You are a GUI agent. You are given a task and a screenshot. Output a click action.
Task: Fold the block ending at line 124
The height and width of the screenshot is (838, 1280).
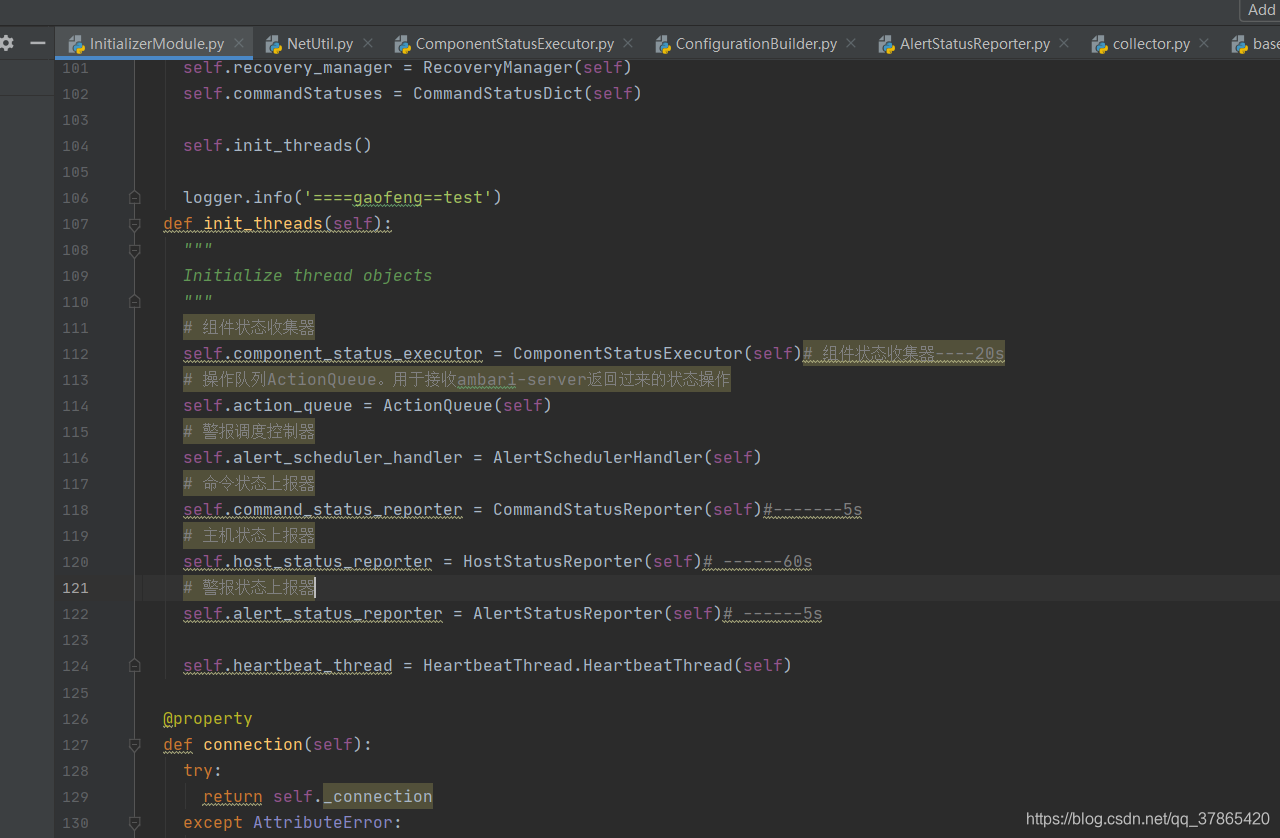[135, 666]
